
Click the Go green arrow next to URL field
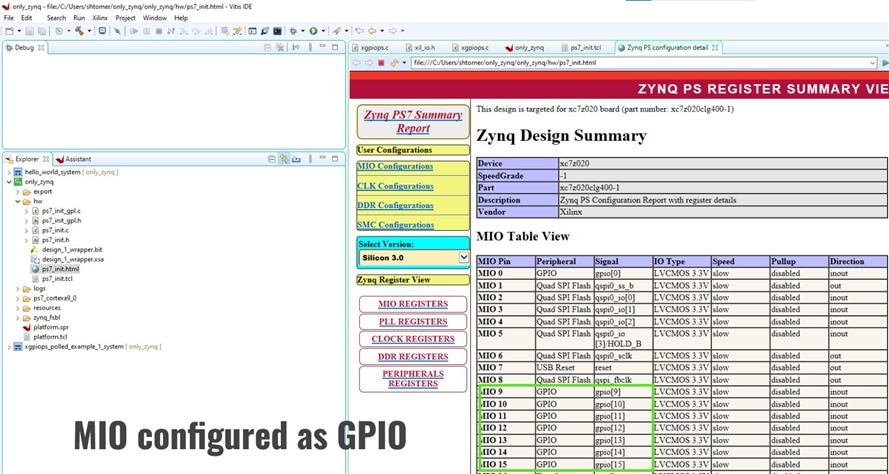click(x=886, y=63)
